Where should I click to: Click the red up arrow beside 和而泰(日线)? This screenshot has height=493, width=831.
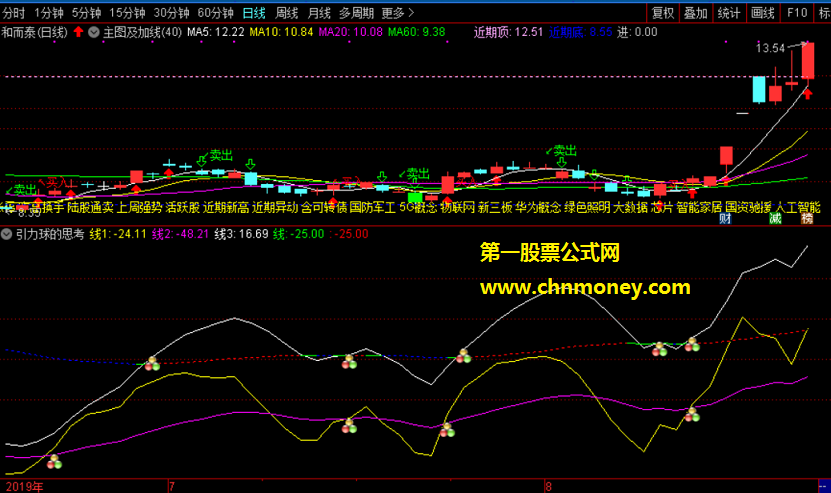pos(78,32)
